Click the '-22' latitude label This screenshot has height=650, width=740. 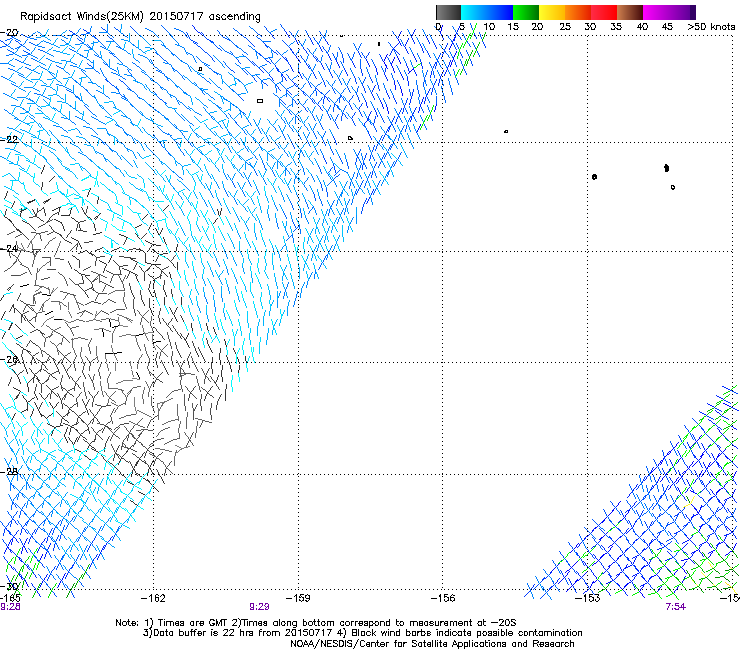click(9, 140)
